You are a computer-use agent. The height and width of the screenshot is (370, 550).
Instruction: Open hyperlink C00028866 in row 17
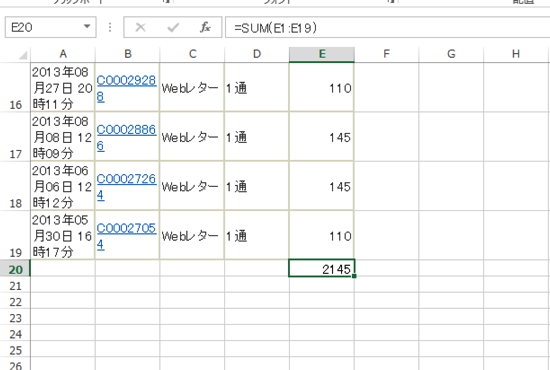tap(126, 137)
